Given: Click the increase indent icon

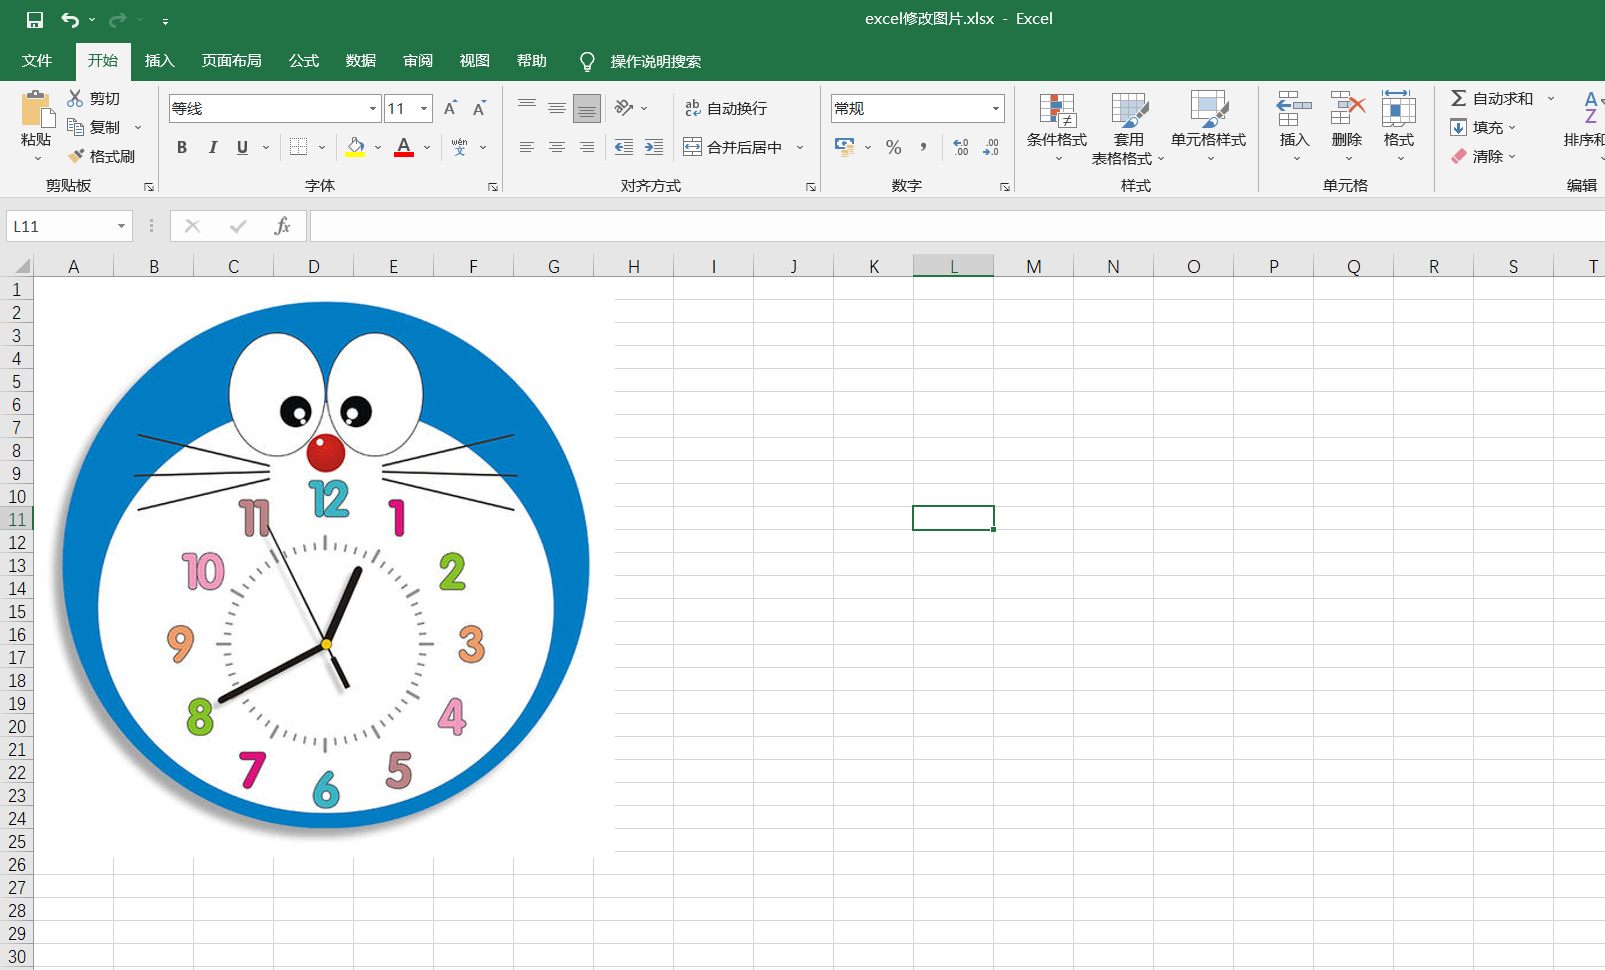Looking at the screenshot, I should pos(654,147).
